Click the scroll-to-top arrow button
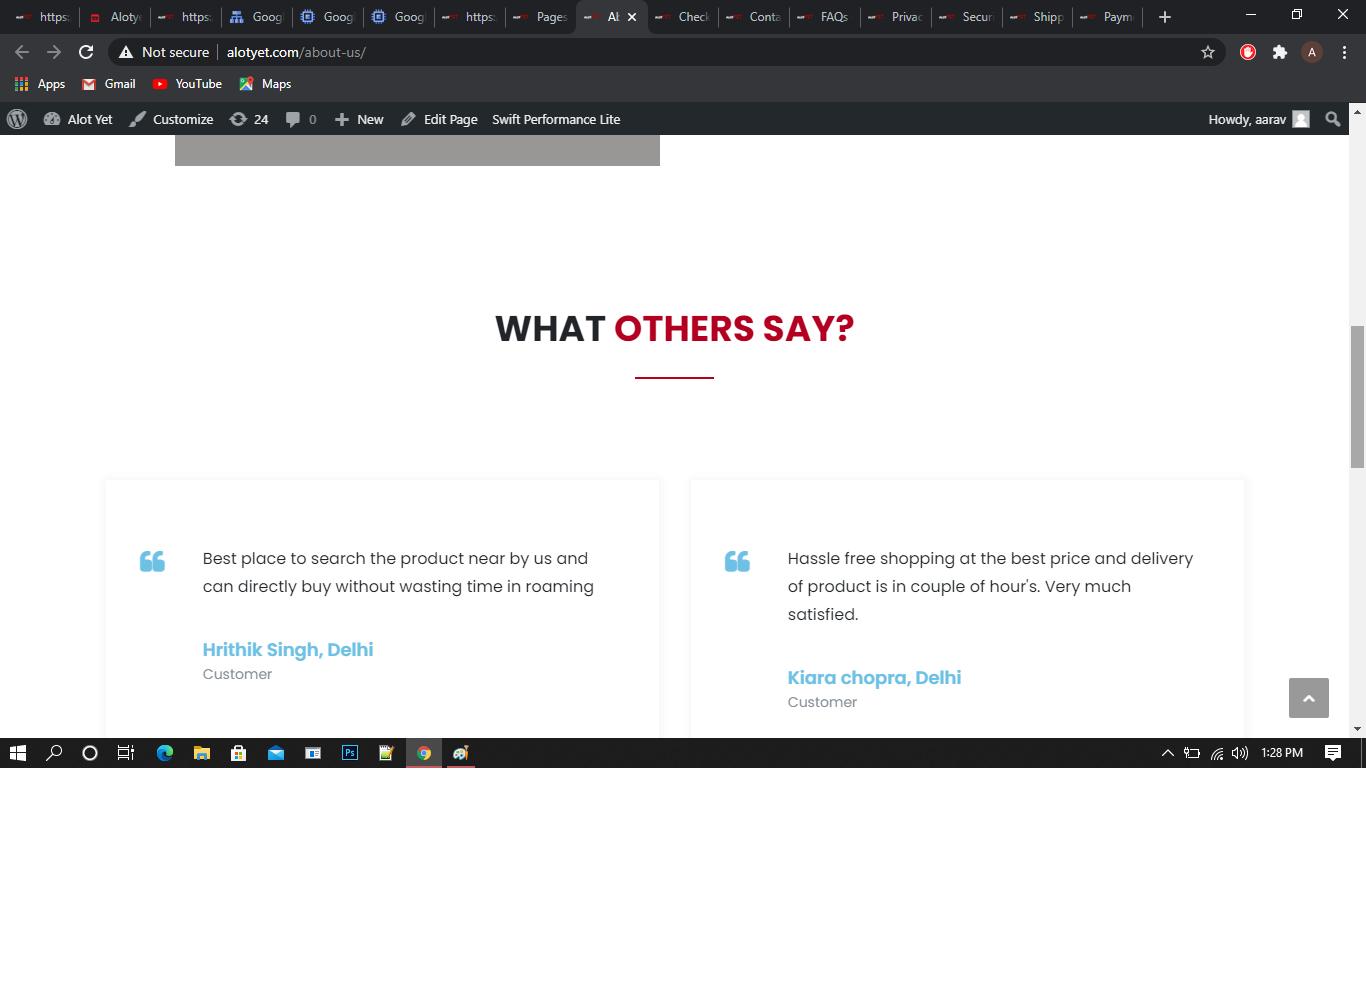This screenshot has width=1366, height=1000. point(1308,698)
